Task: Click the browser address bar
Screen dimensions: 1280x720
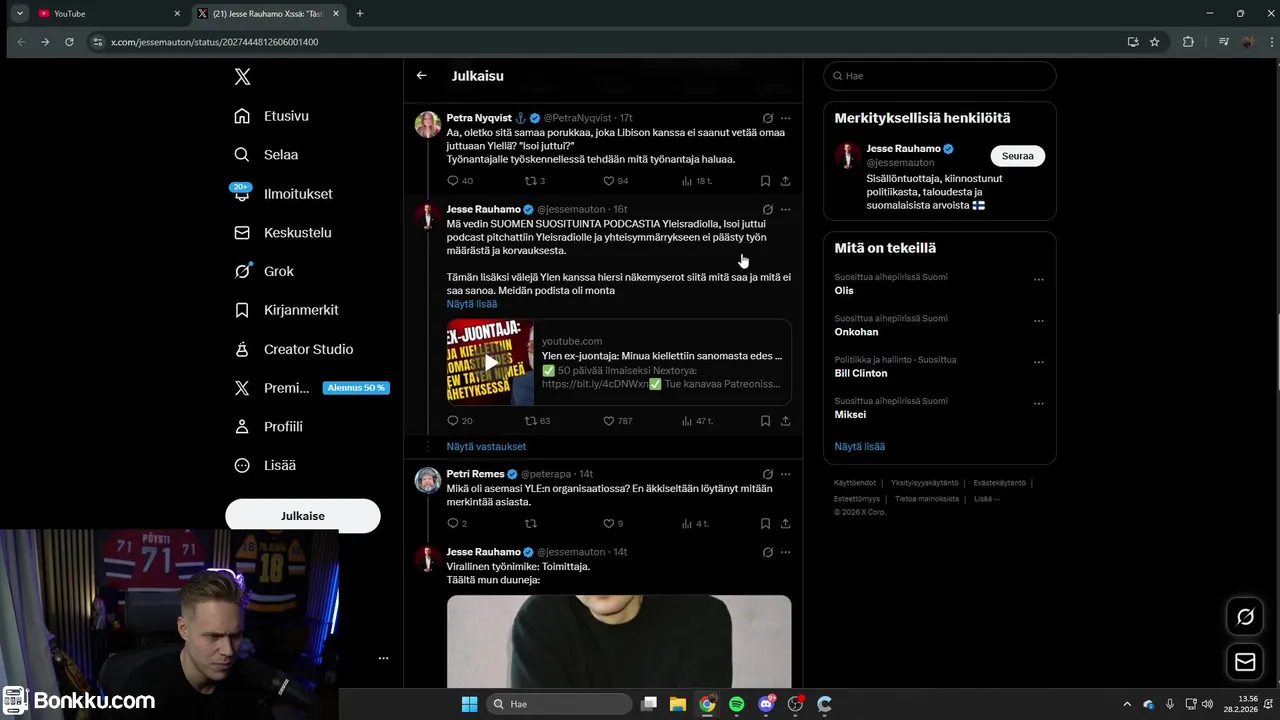Action: [610, 42]
